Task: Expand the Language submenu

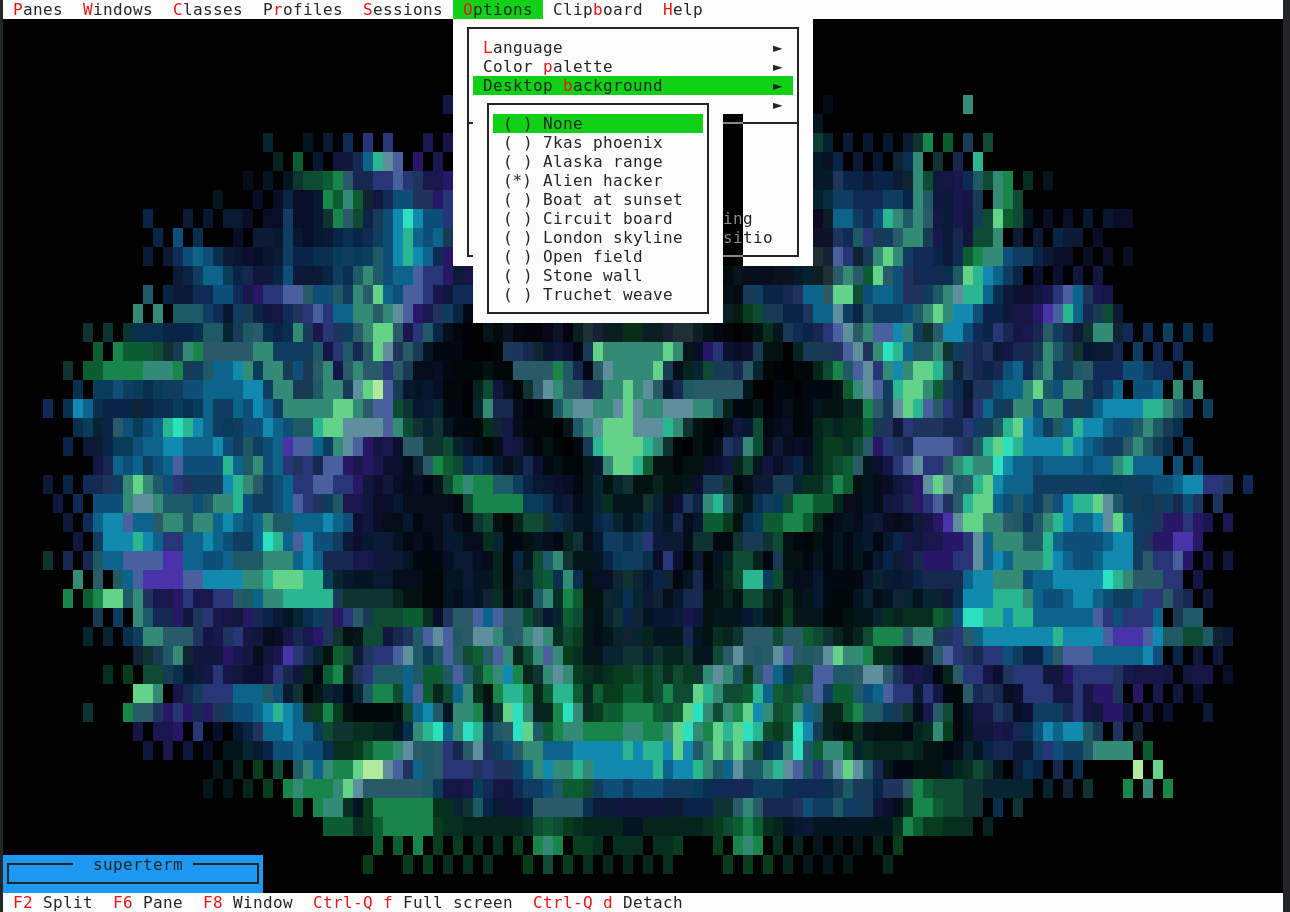Action: point(633,47)
